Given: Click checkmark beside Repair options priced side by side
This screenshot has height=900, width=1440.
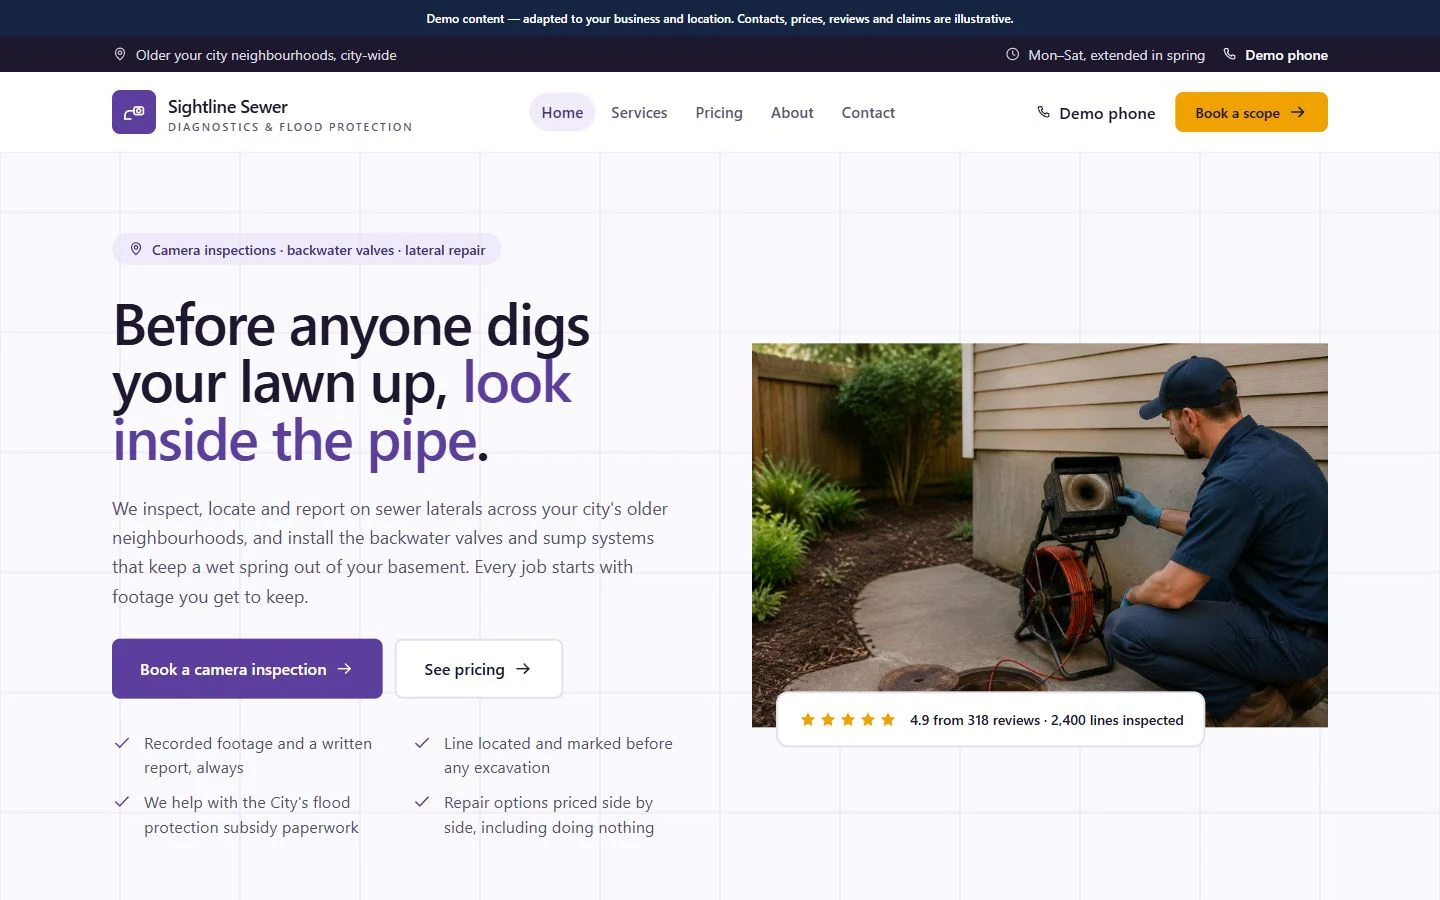Looking at the screenshot, I should click(422, 802).
